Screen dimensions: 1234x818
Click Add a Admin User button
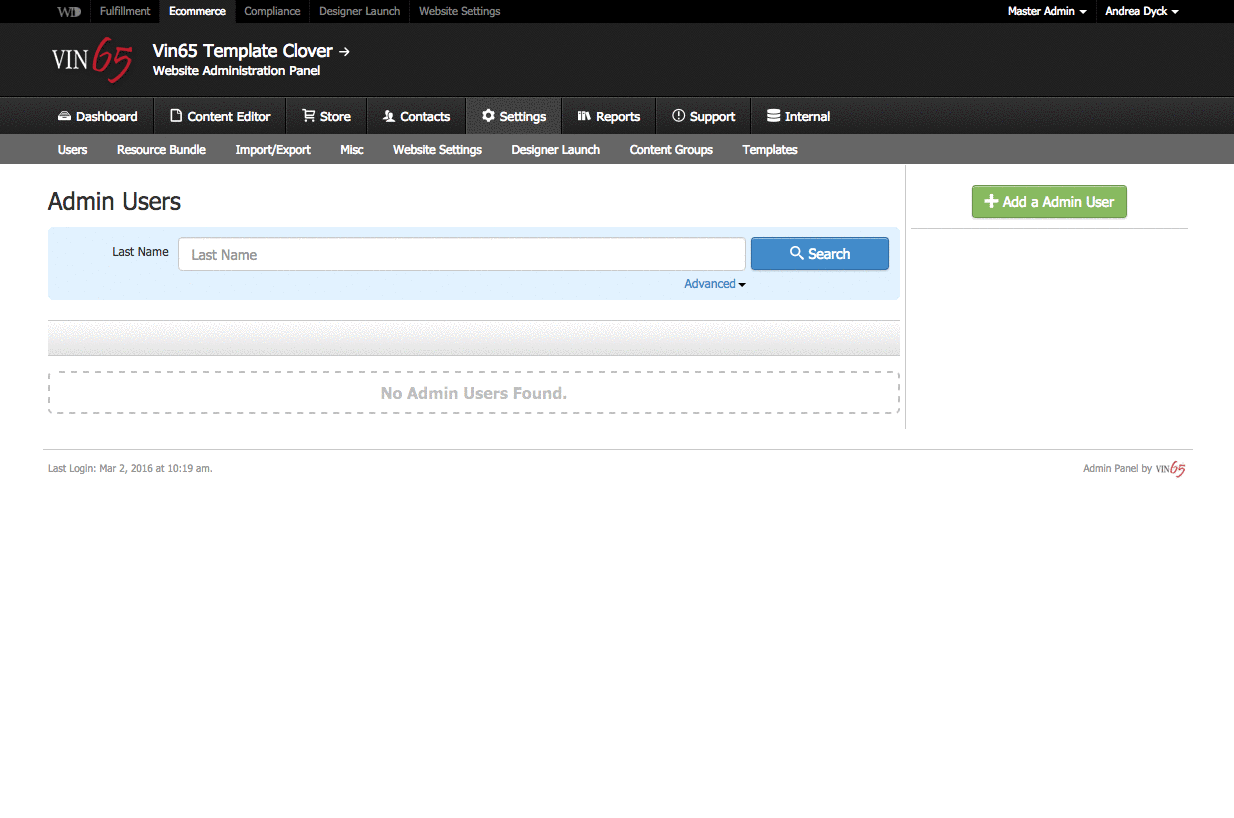(x=1049, y=201)
